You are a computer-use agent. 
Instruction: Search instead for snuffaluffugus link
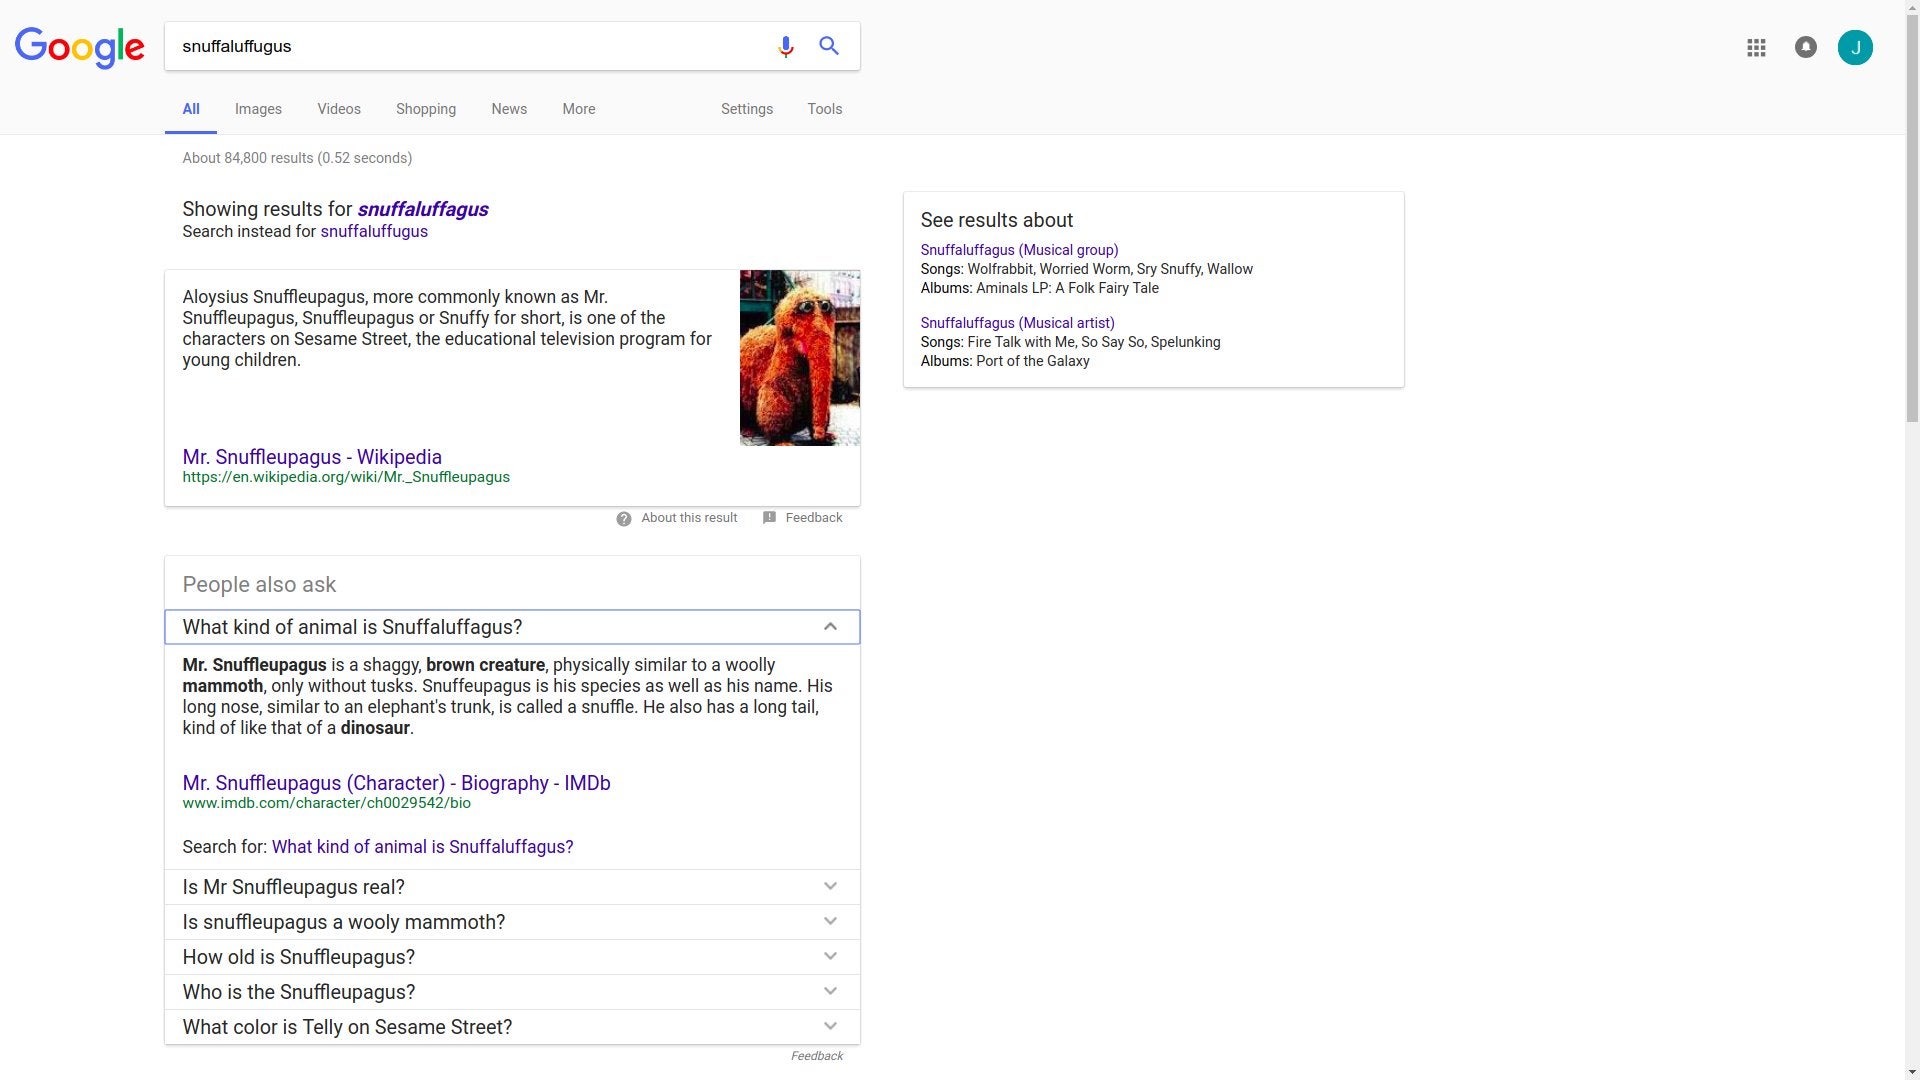(374, 232)
